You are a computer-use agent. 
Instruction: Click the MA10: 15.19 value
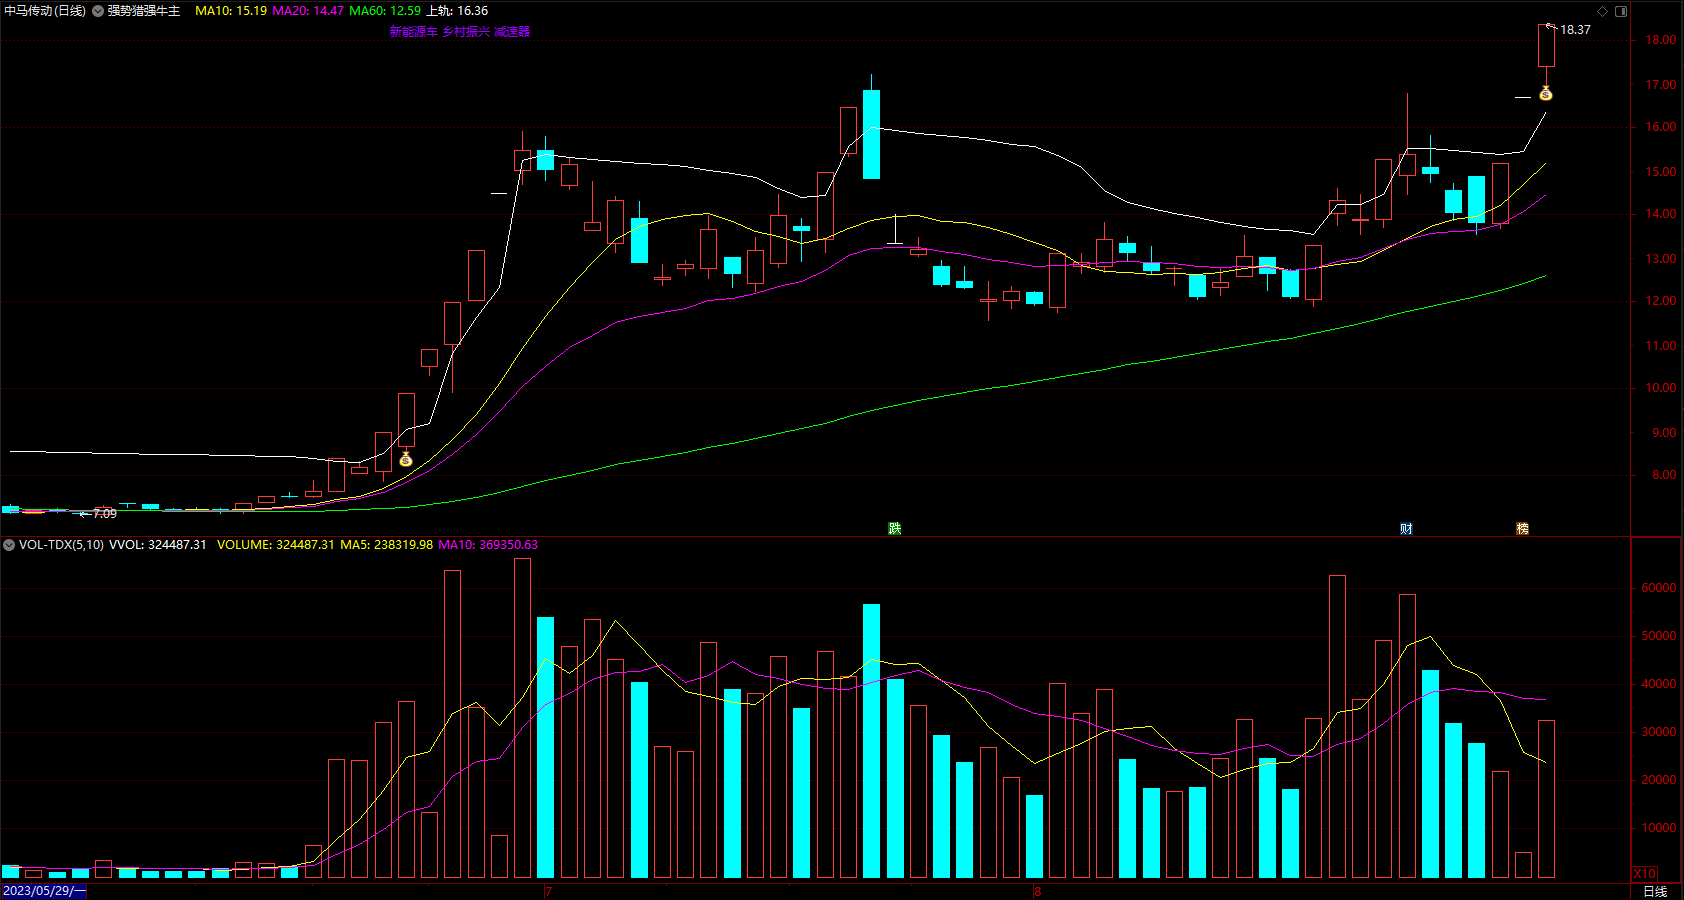[231, 11]
